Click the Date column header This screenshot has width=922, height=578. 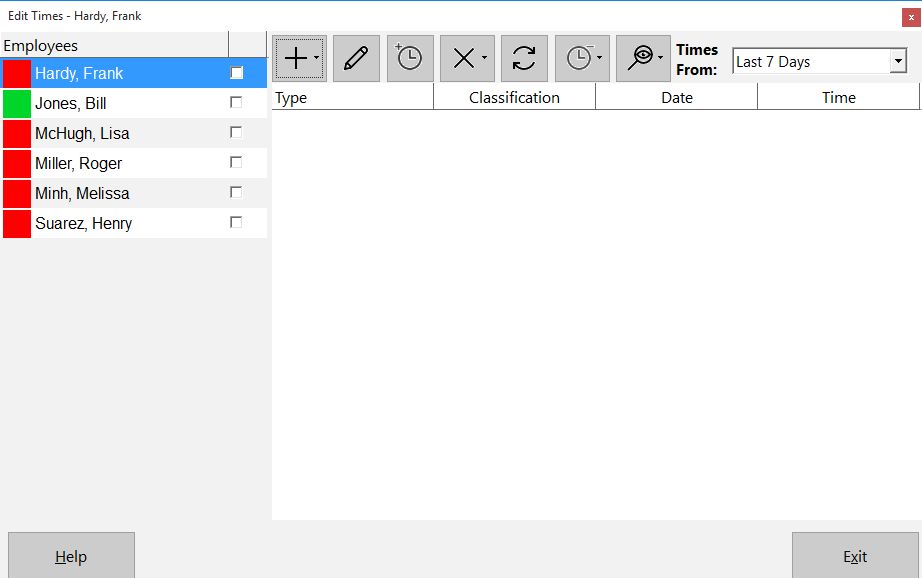coord(677,97)
